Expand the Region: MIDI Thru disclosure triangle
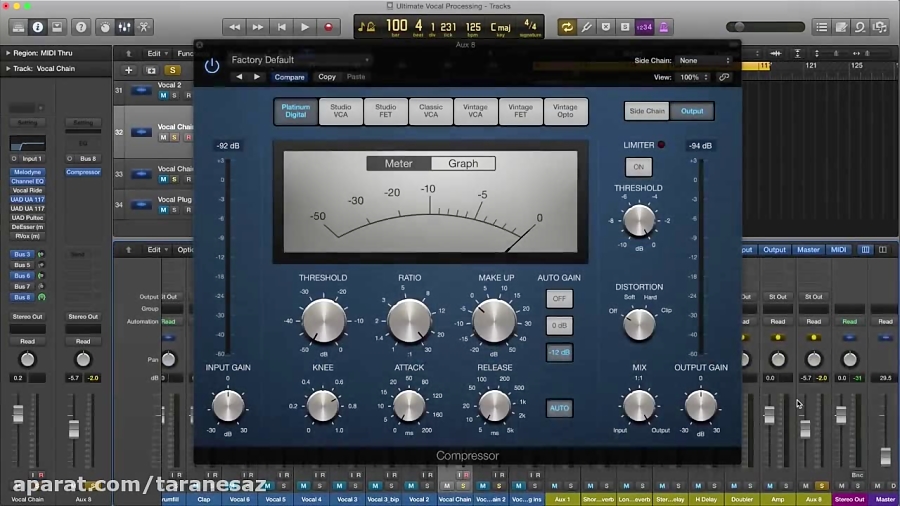The image size is (900, 506). (8, 53)
